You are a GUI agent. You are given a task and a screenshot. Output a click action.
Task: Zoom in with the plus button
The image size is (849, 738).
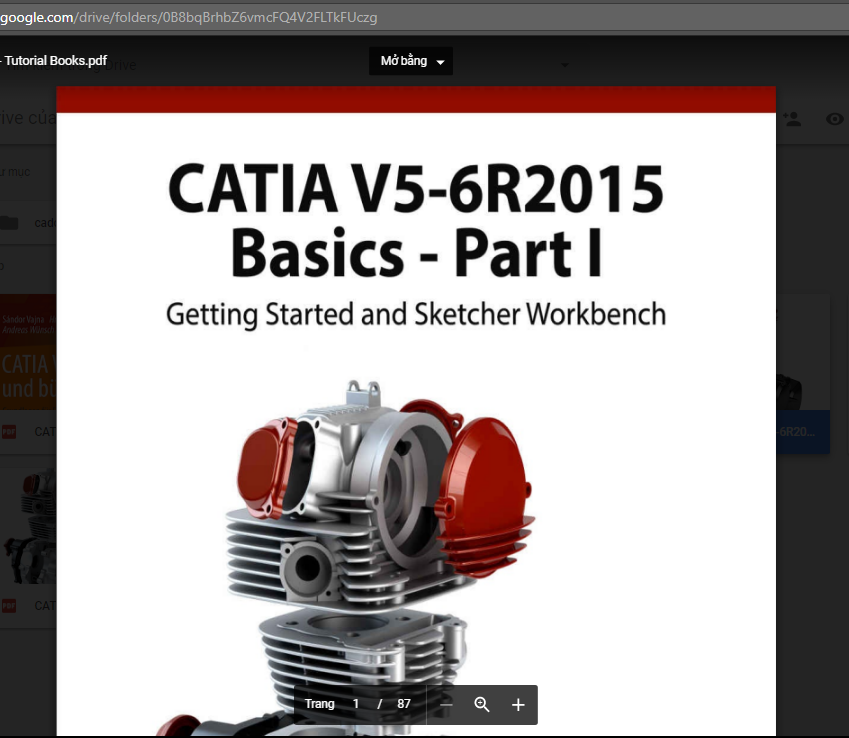(518, 704)
